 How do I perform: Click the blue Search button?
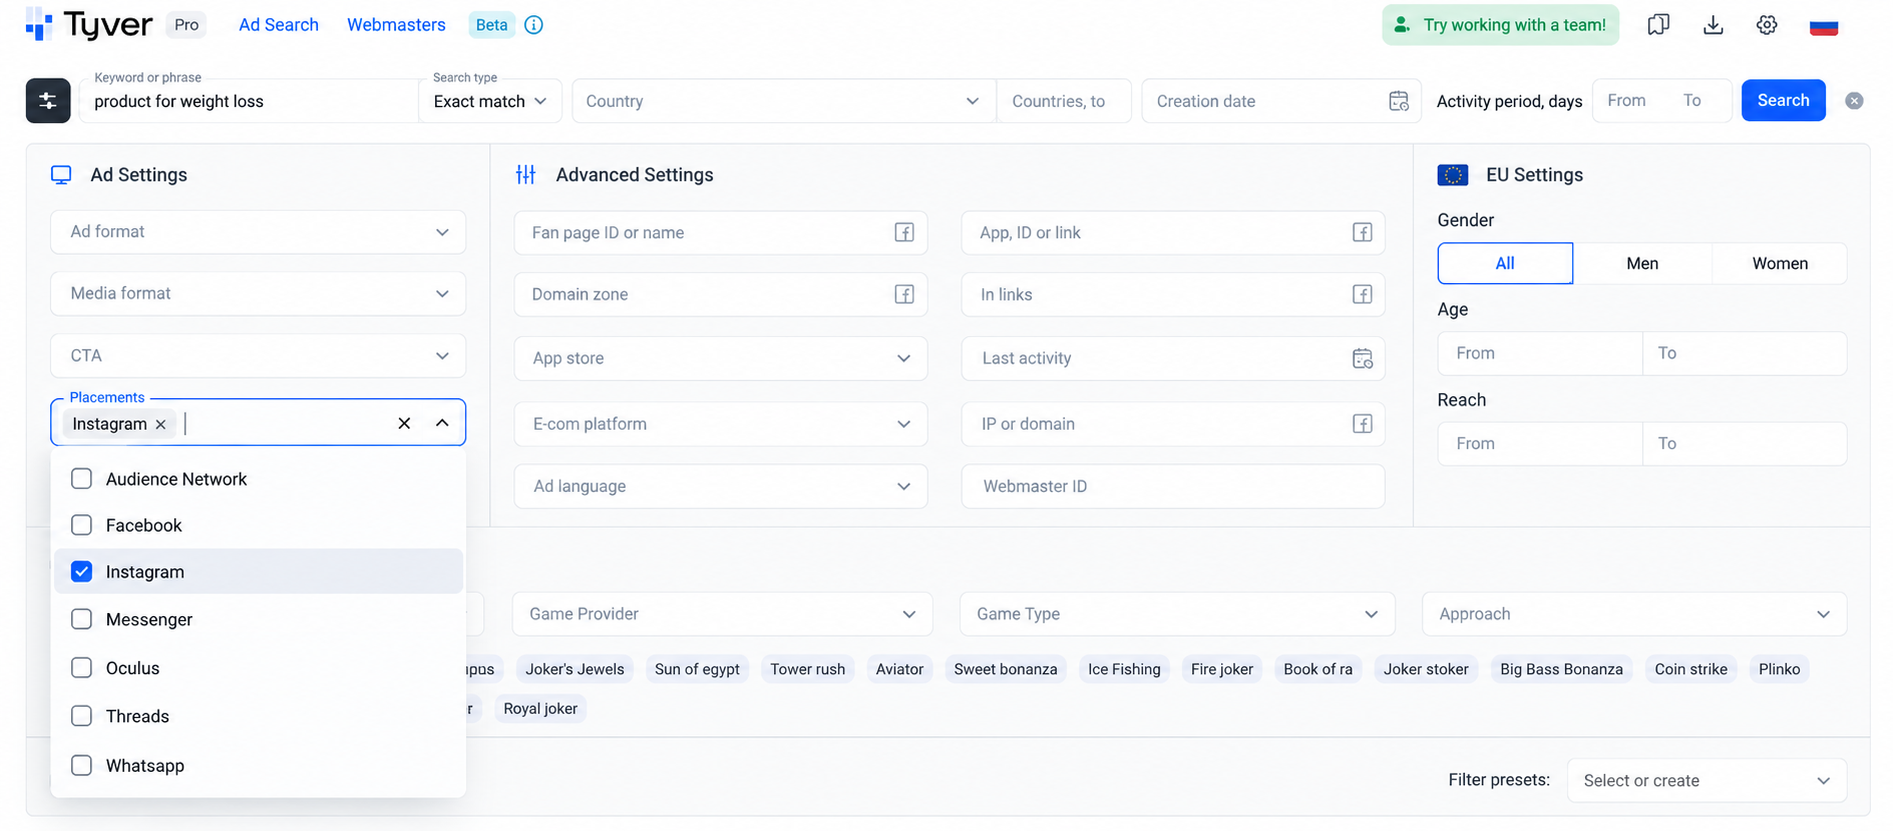(1783, 100)
